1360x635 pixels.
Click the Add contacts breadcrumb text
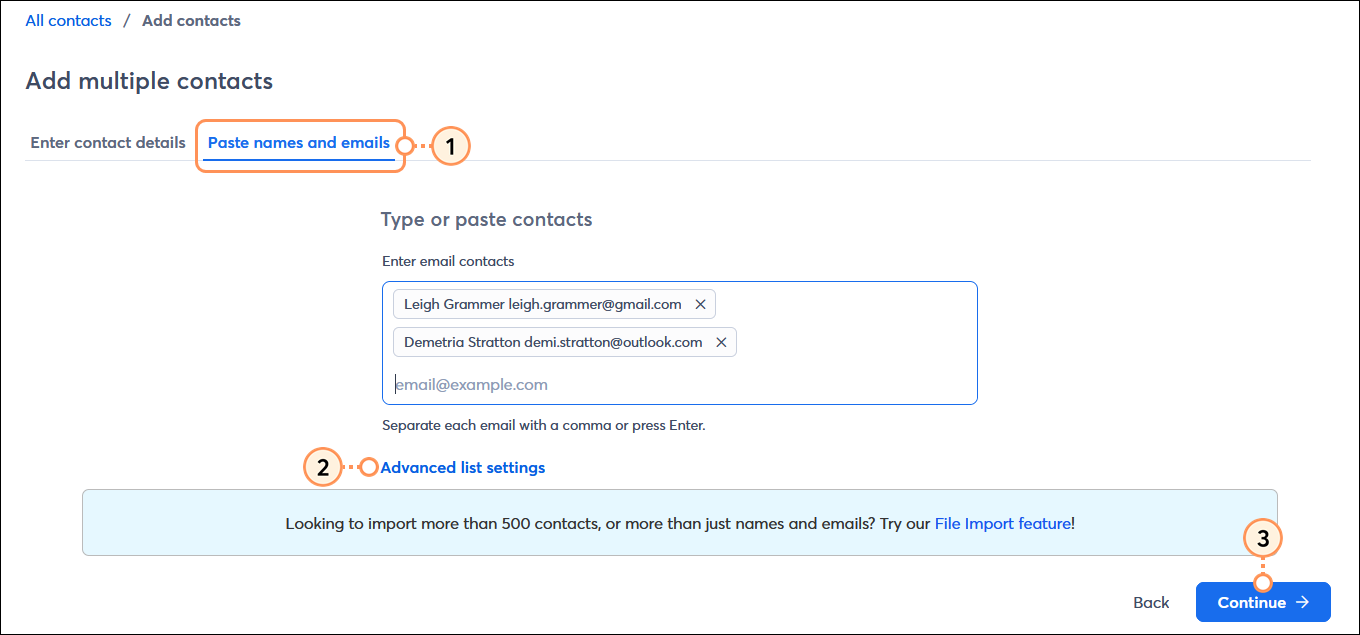pos(190,20)
